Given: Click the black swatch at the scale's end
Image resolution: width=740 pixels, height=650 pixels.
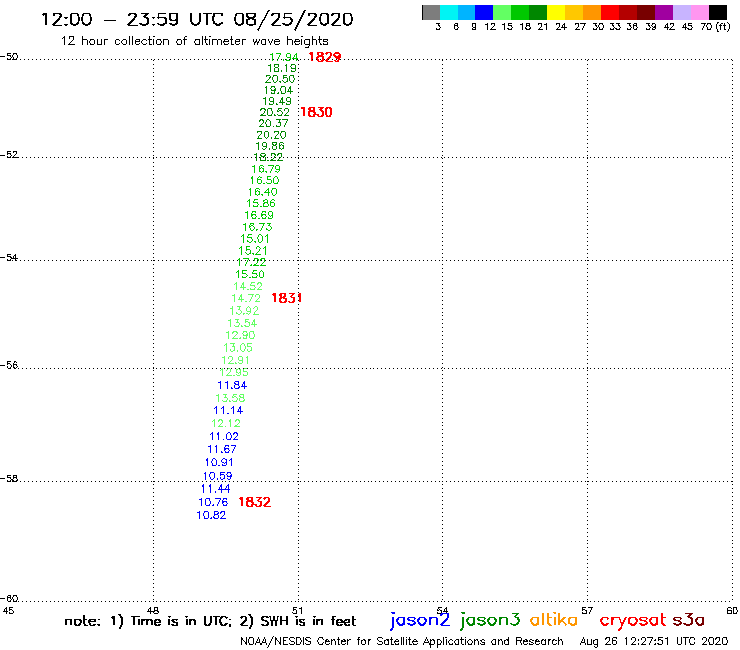Looking at the screenshot, I should [x=718, y=13].
